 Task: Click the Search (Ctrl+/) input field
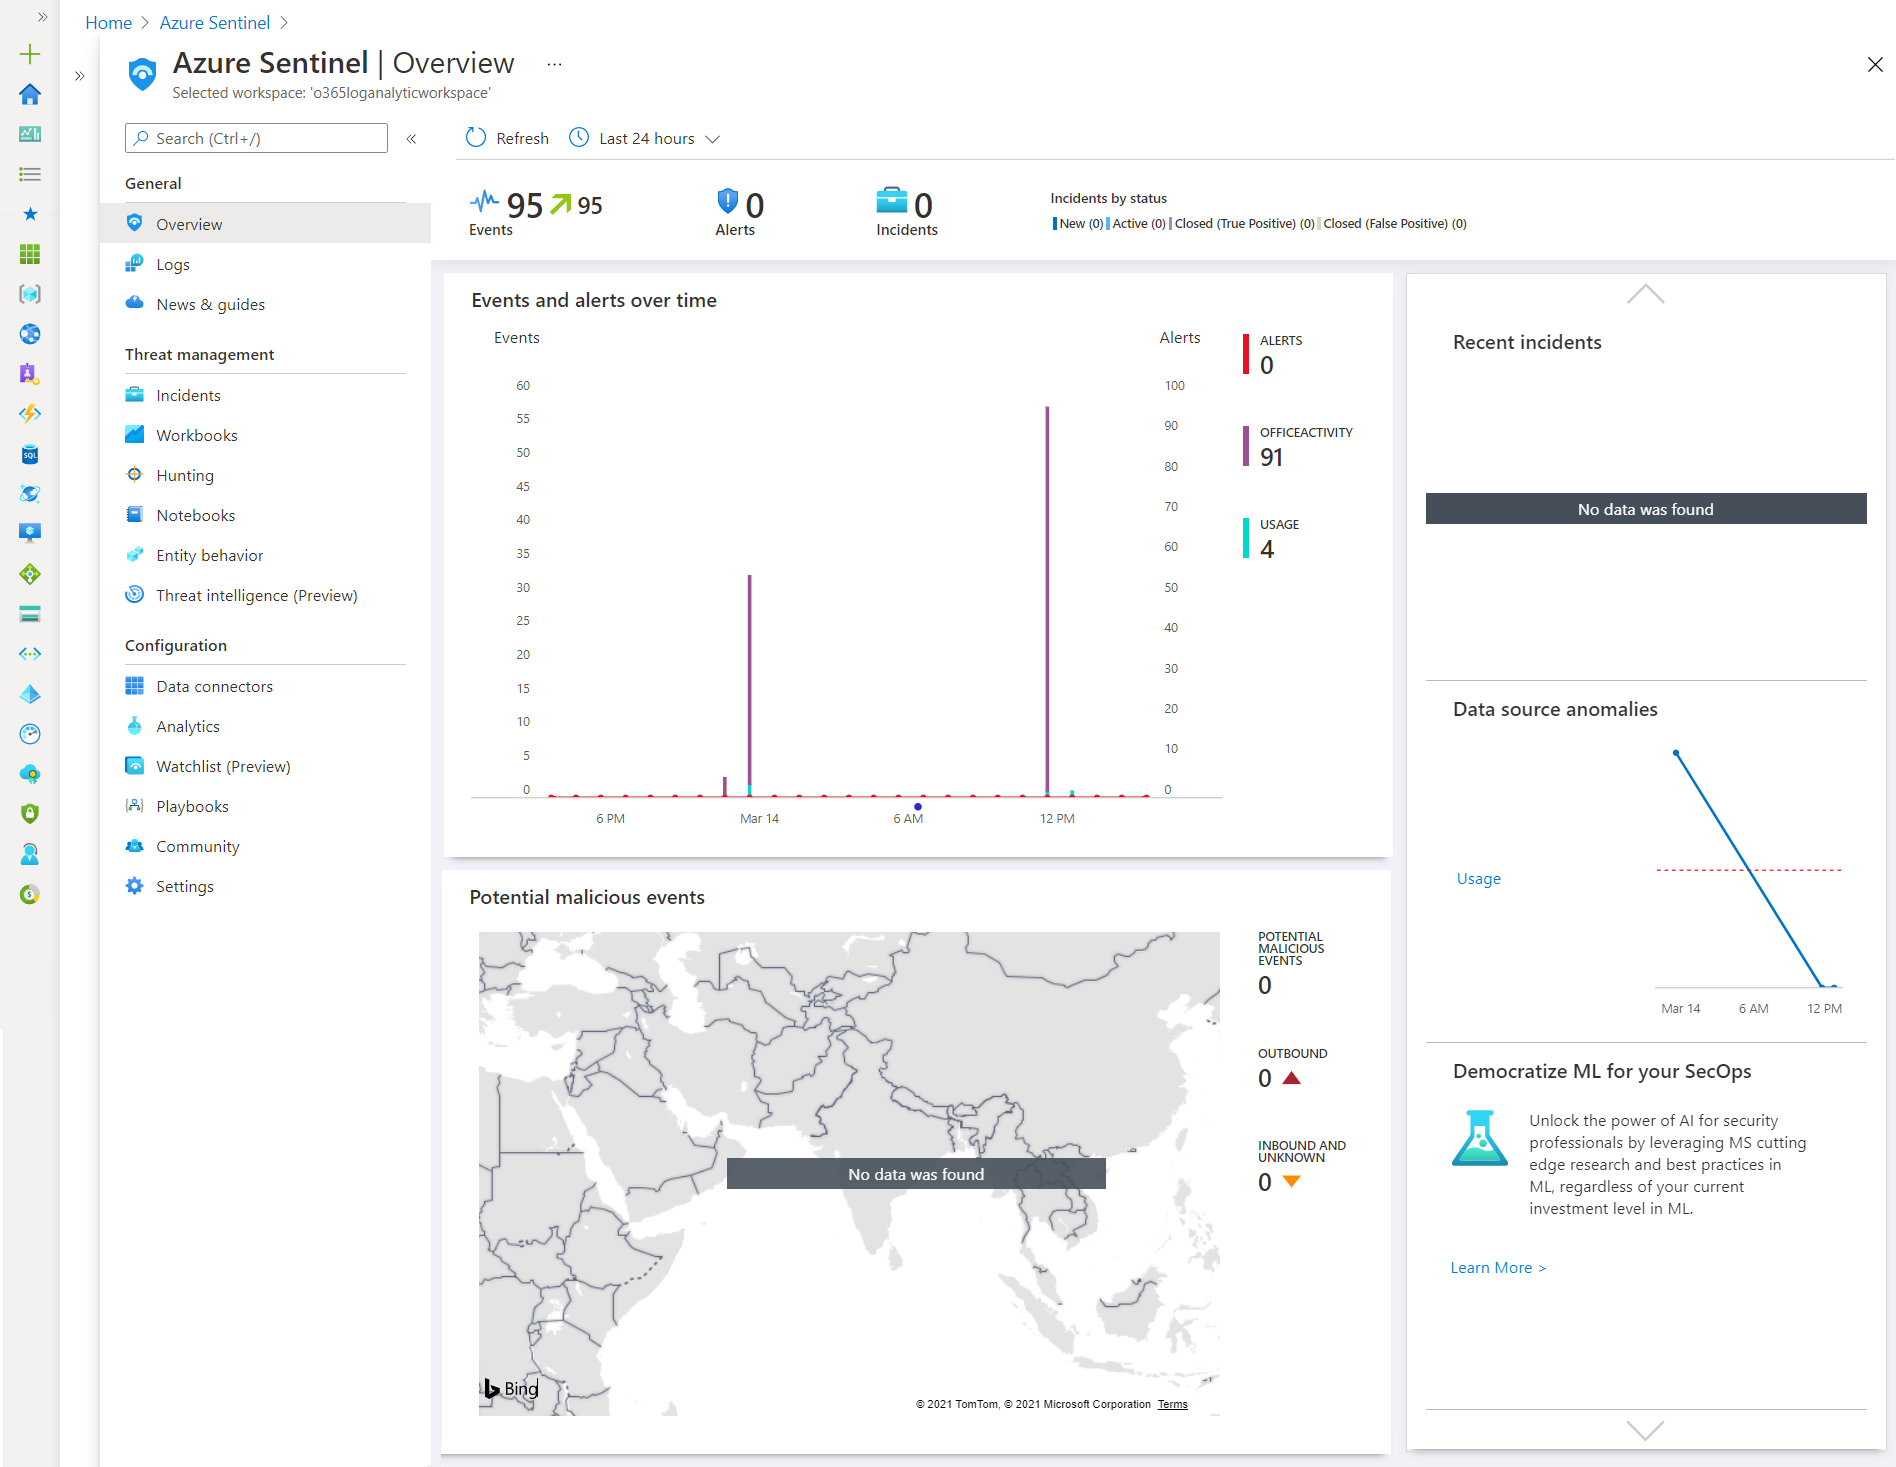pyautogui.click(x=256, y=138)
